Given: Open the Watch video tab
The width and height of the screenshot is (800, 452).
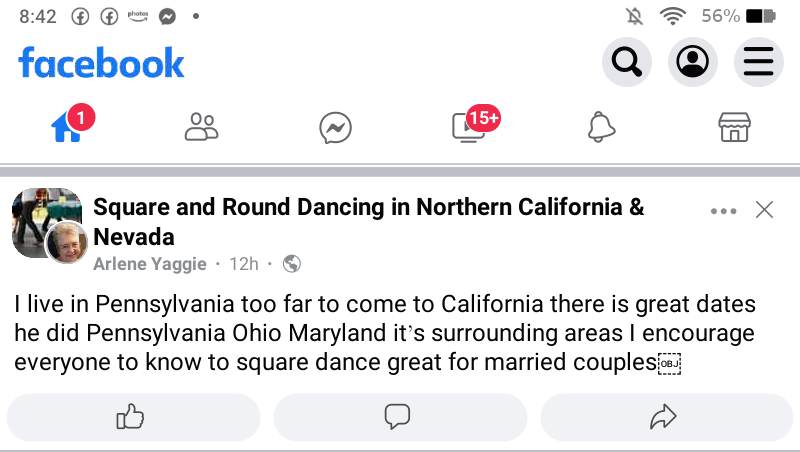Looking at the screenshot, I should [x=468, y=127].
